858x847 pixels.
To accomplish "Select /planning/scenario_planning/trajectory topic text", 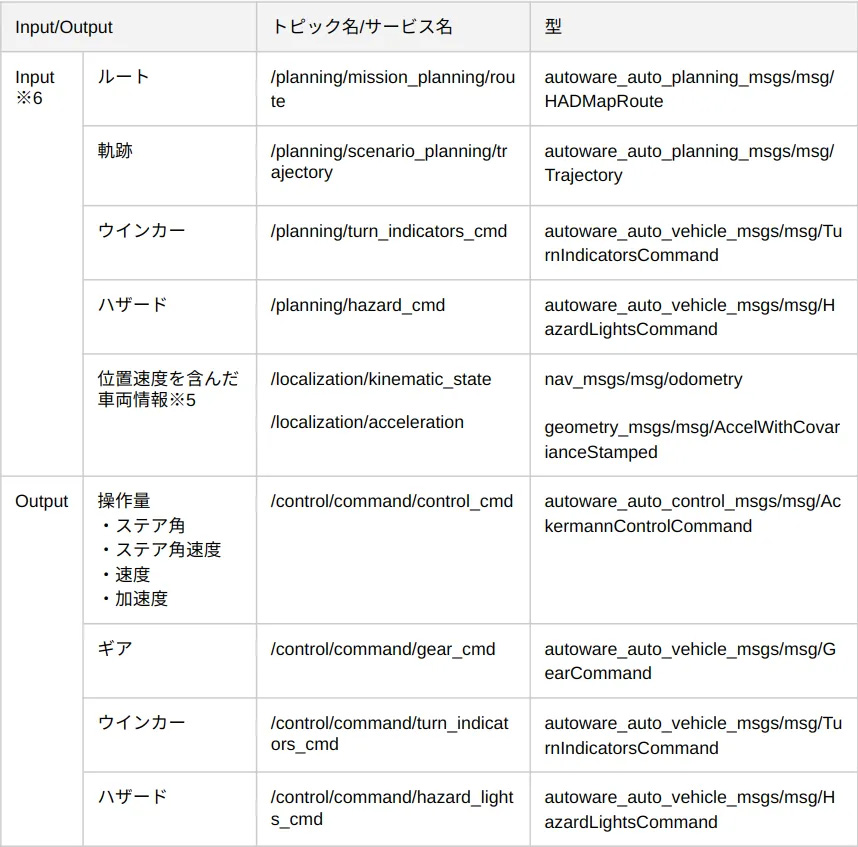I will (389, 161).
